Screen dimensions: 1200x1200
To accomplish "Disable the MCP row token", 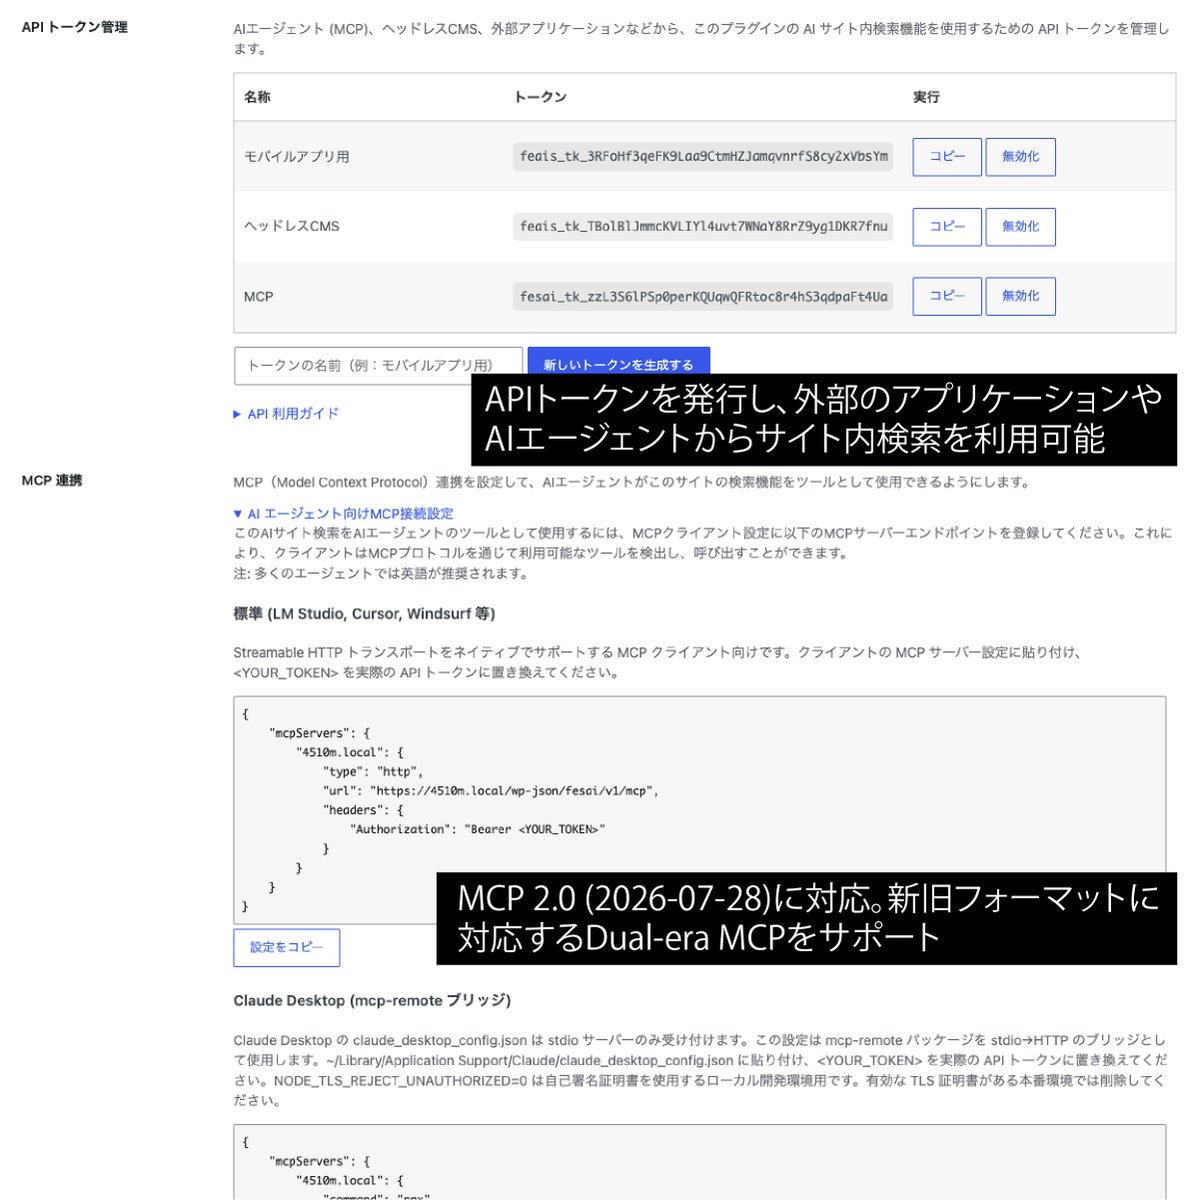I will click(x=1021, y=296).
